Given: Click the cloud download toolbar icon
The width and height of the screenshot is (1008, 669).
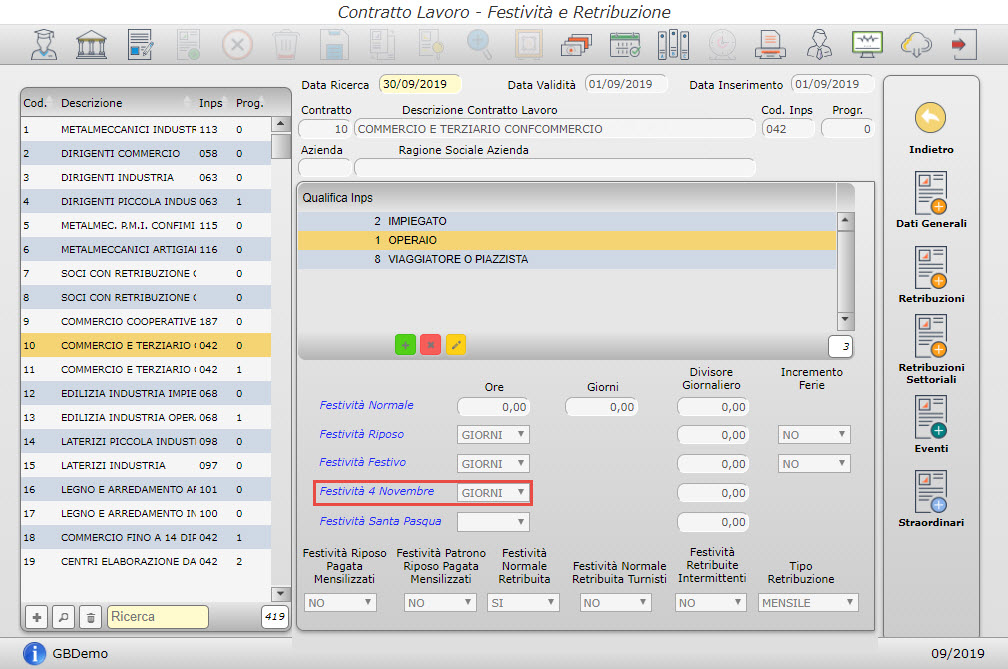Looking at the screenshot, I should click(x=916, y=45).
